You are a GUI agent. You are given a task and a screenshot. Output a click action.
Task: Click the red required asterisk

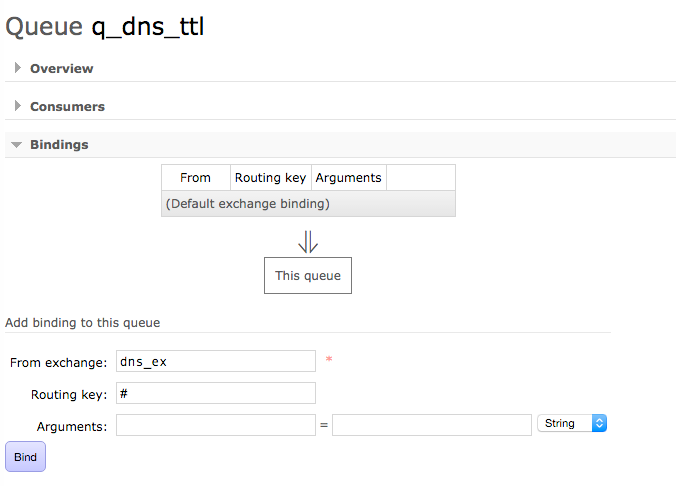329,359
